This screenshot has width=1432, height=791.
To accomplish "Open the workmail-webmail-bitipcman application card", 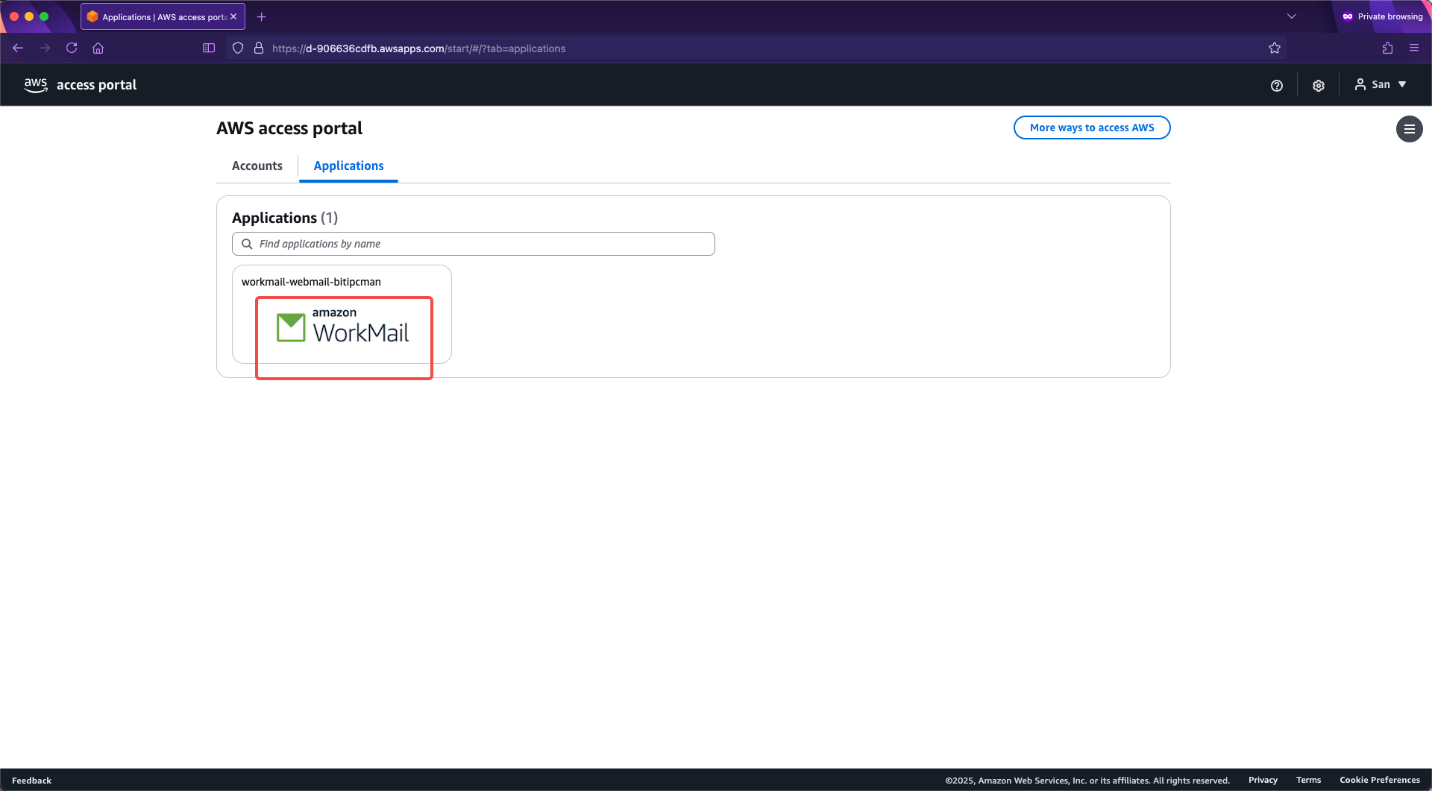I will click(x=342, y=313).
